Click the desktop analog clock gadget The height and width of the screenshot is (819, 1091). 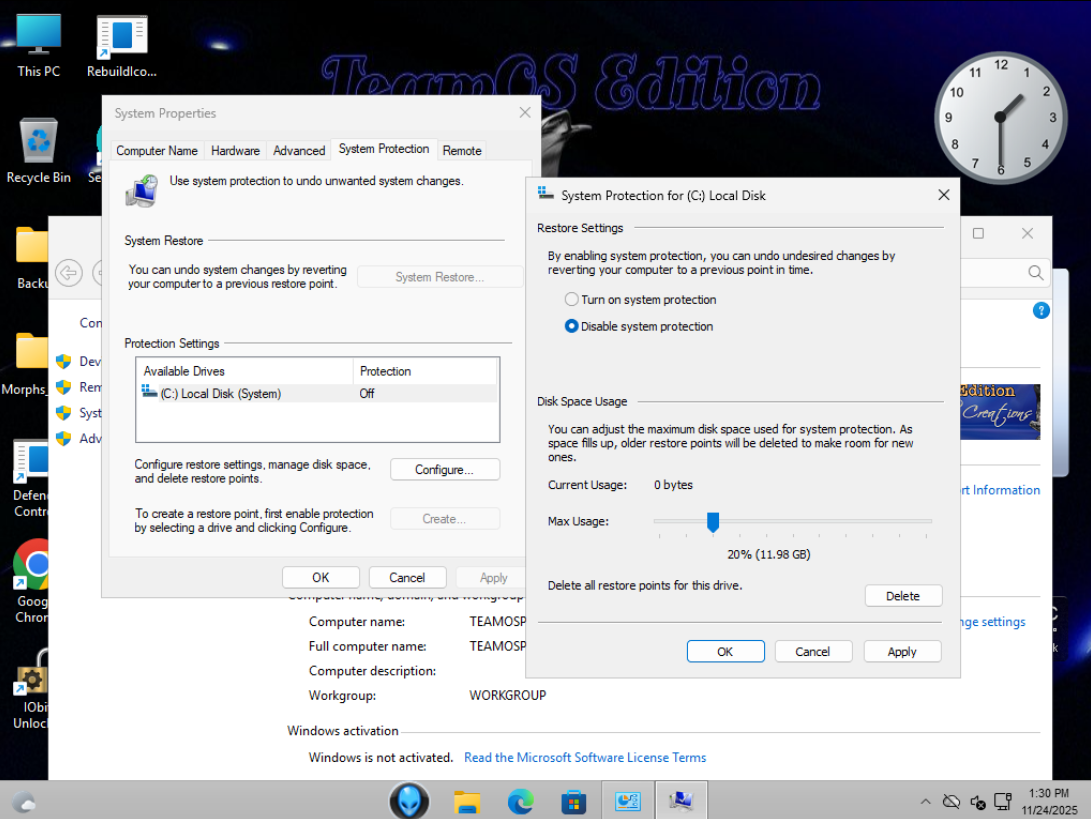(x=1001, y=118)
